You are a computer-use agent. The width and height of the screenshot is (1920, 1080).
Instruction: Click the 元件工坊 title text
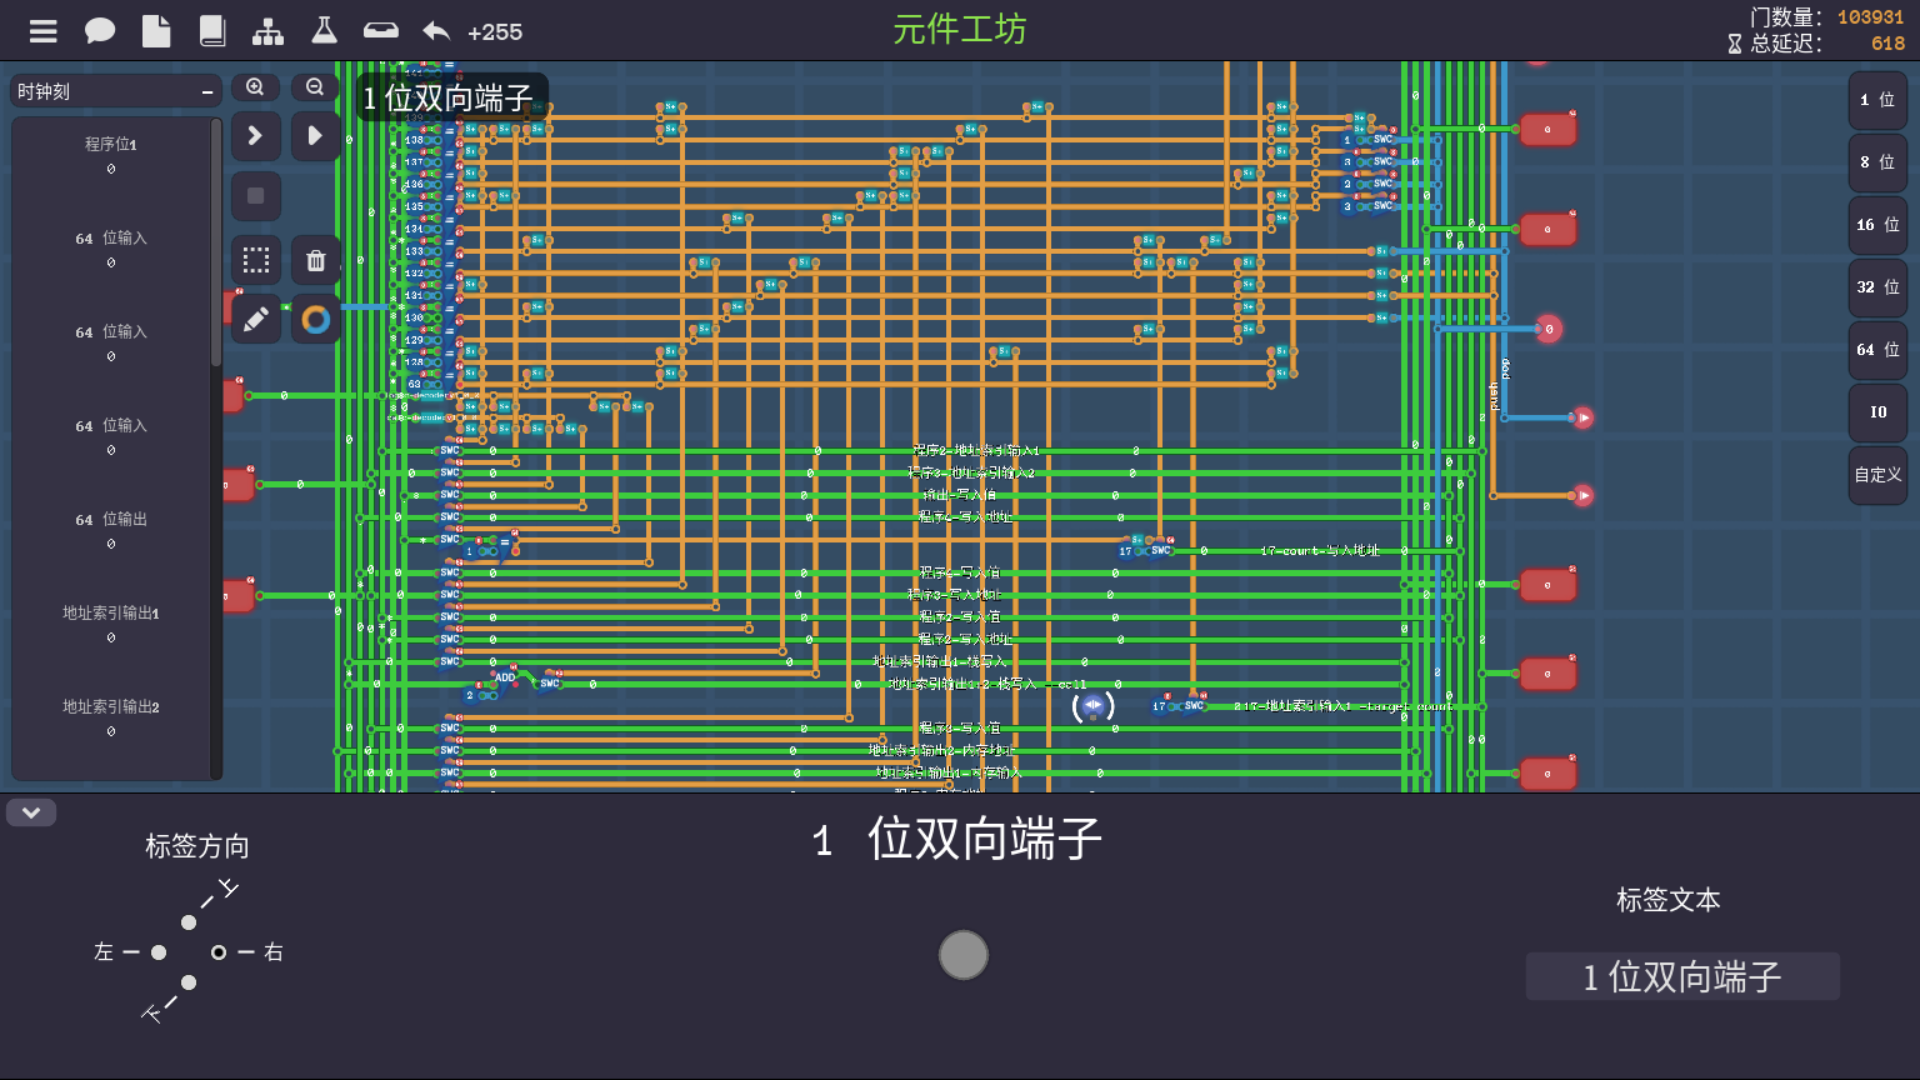point(959,30)
